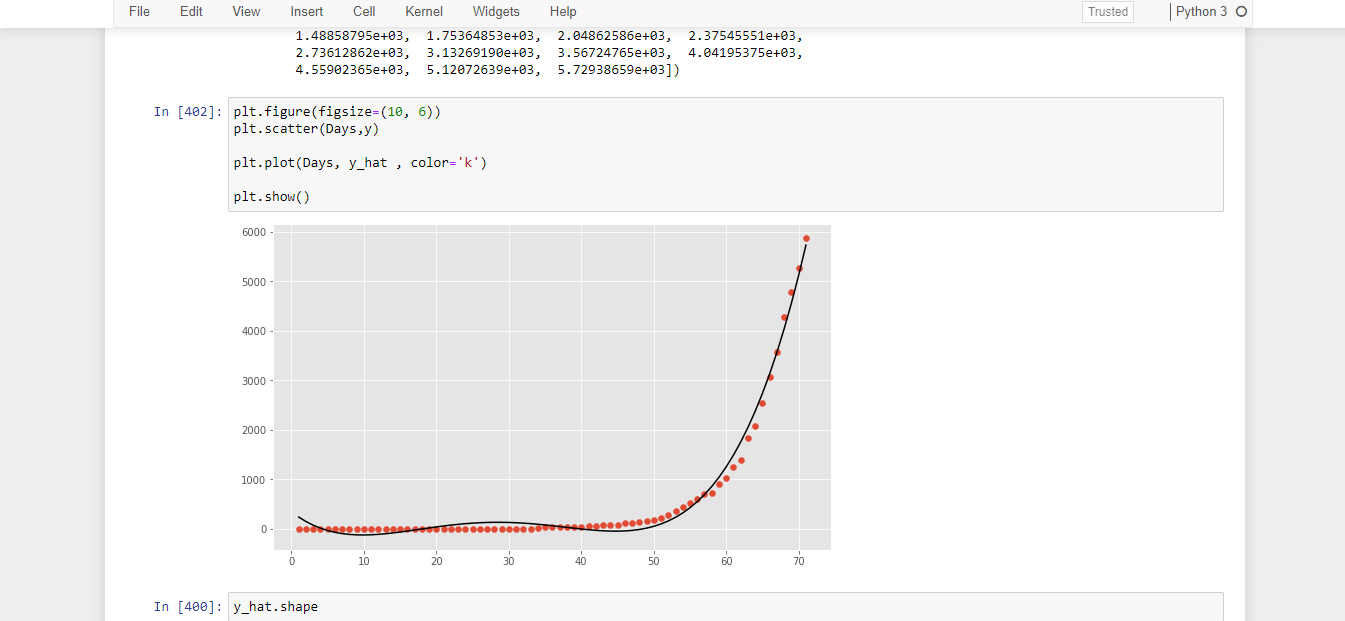Open the View menu
Viewport: 1345px width, 621px height.
tap(246, 12)
